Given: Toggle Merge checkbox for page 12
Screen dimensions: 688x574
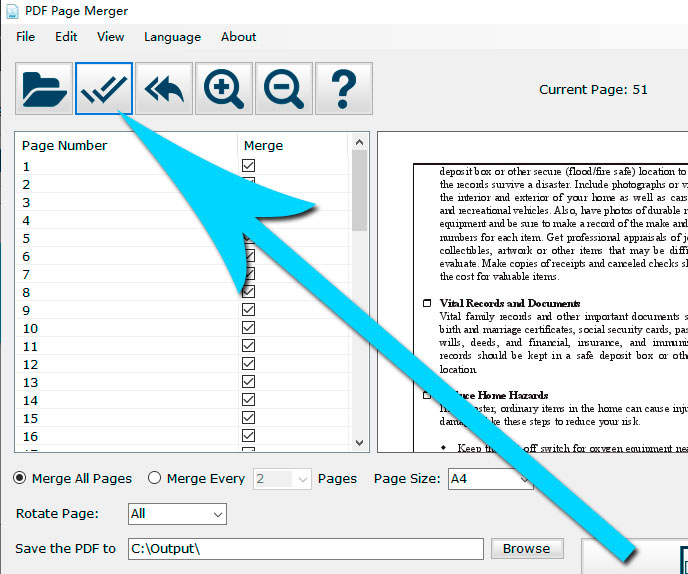Looking at the screenshot, I should tap(248, 363).
